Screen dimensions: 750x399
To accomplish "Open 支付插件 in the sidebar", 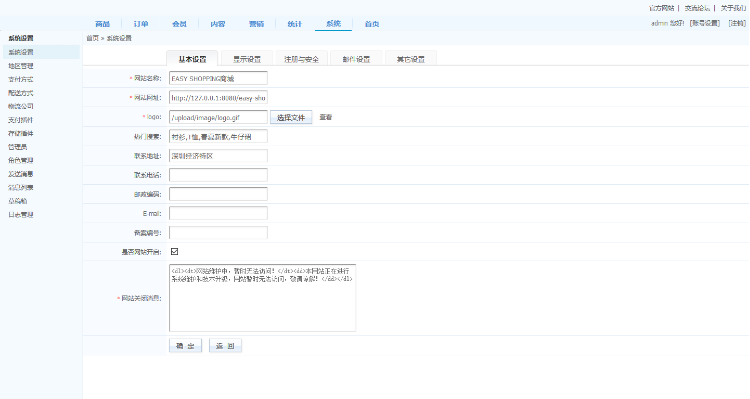I will click(21, 120).
